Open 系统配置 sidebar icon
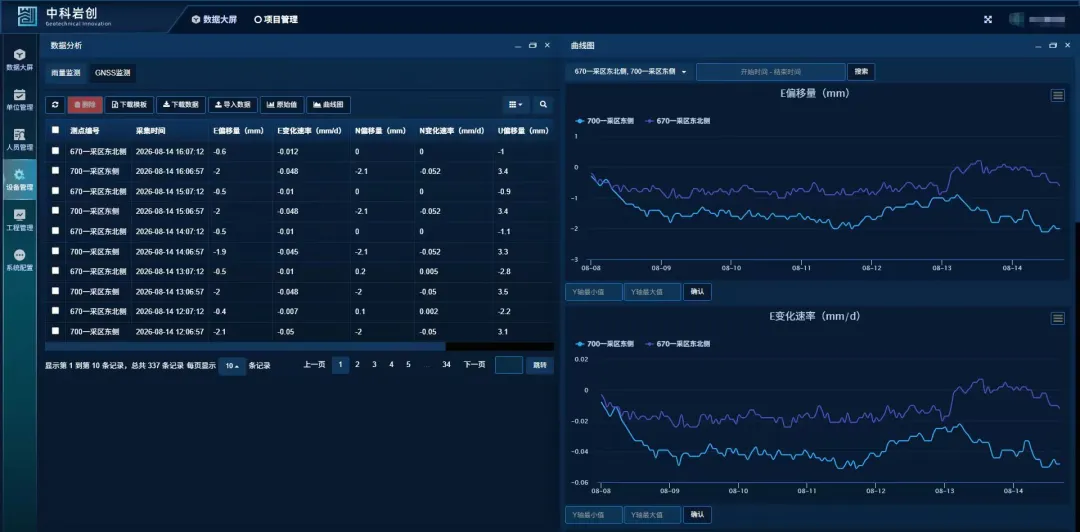Screen dimensions: 1080x532 [x=19, y=260]
